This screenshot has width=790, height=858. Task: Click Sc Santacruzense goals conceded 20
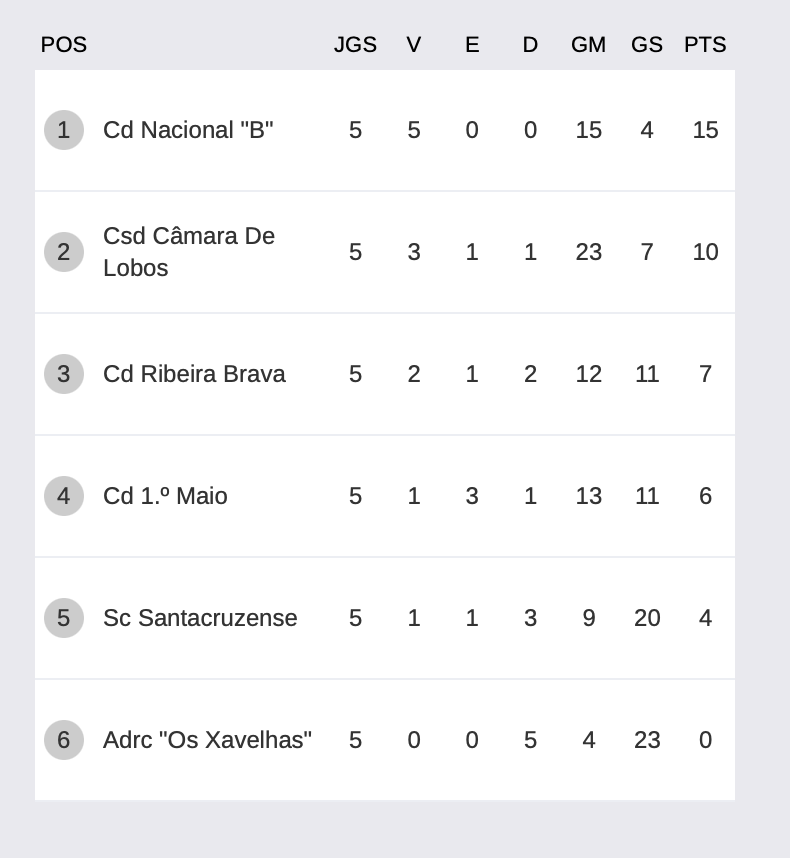(647, 618)
